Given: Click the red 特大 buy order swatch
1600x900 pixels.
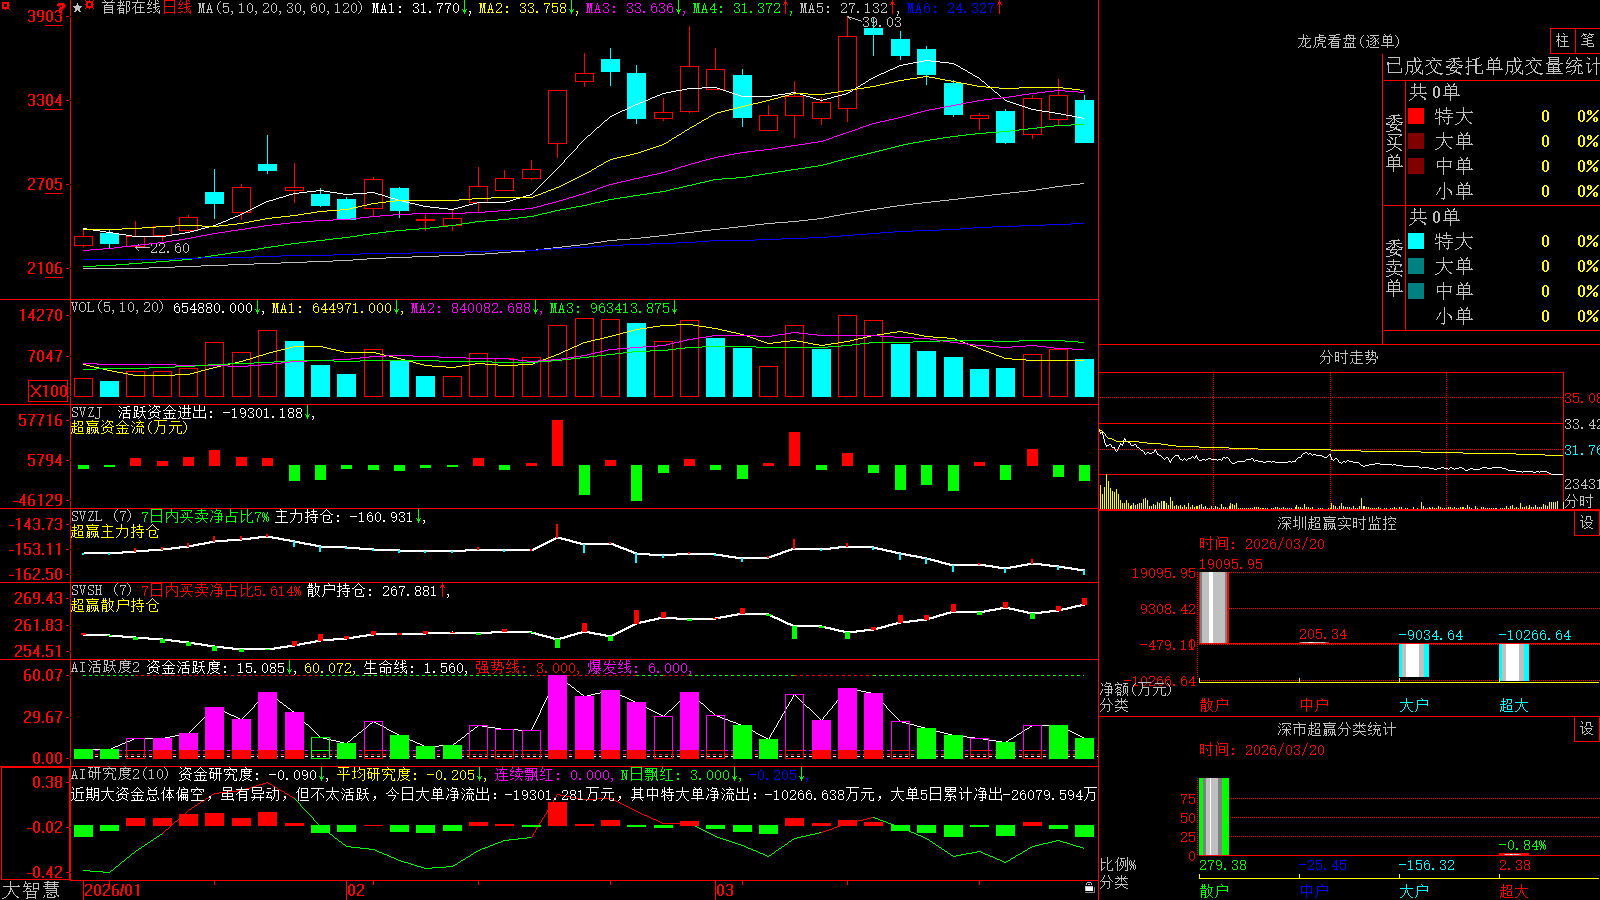Looking at the screenshot, I should (x=1416, y=116).
